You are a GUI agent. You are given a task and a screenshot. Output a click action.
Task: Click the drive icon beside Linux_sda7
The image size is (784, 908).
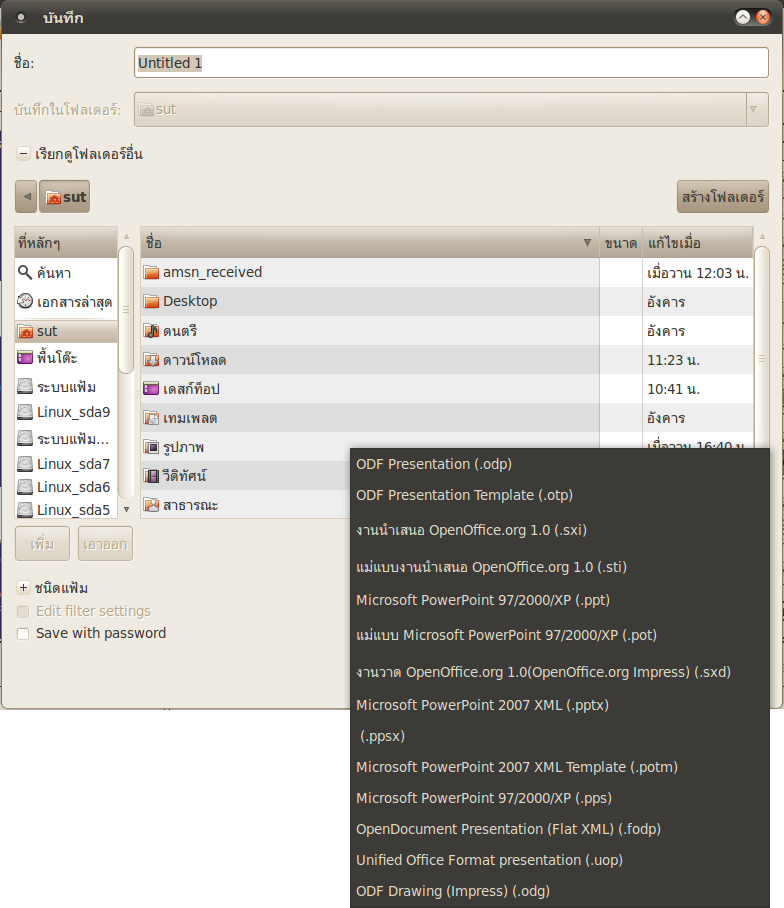pyautogui.click(x=25, y=464)
